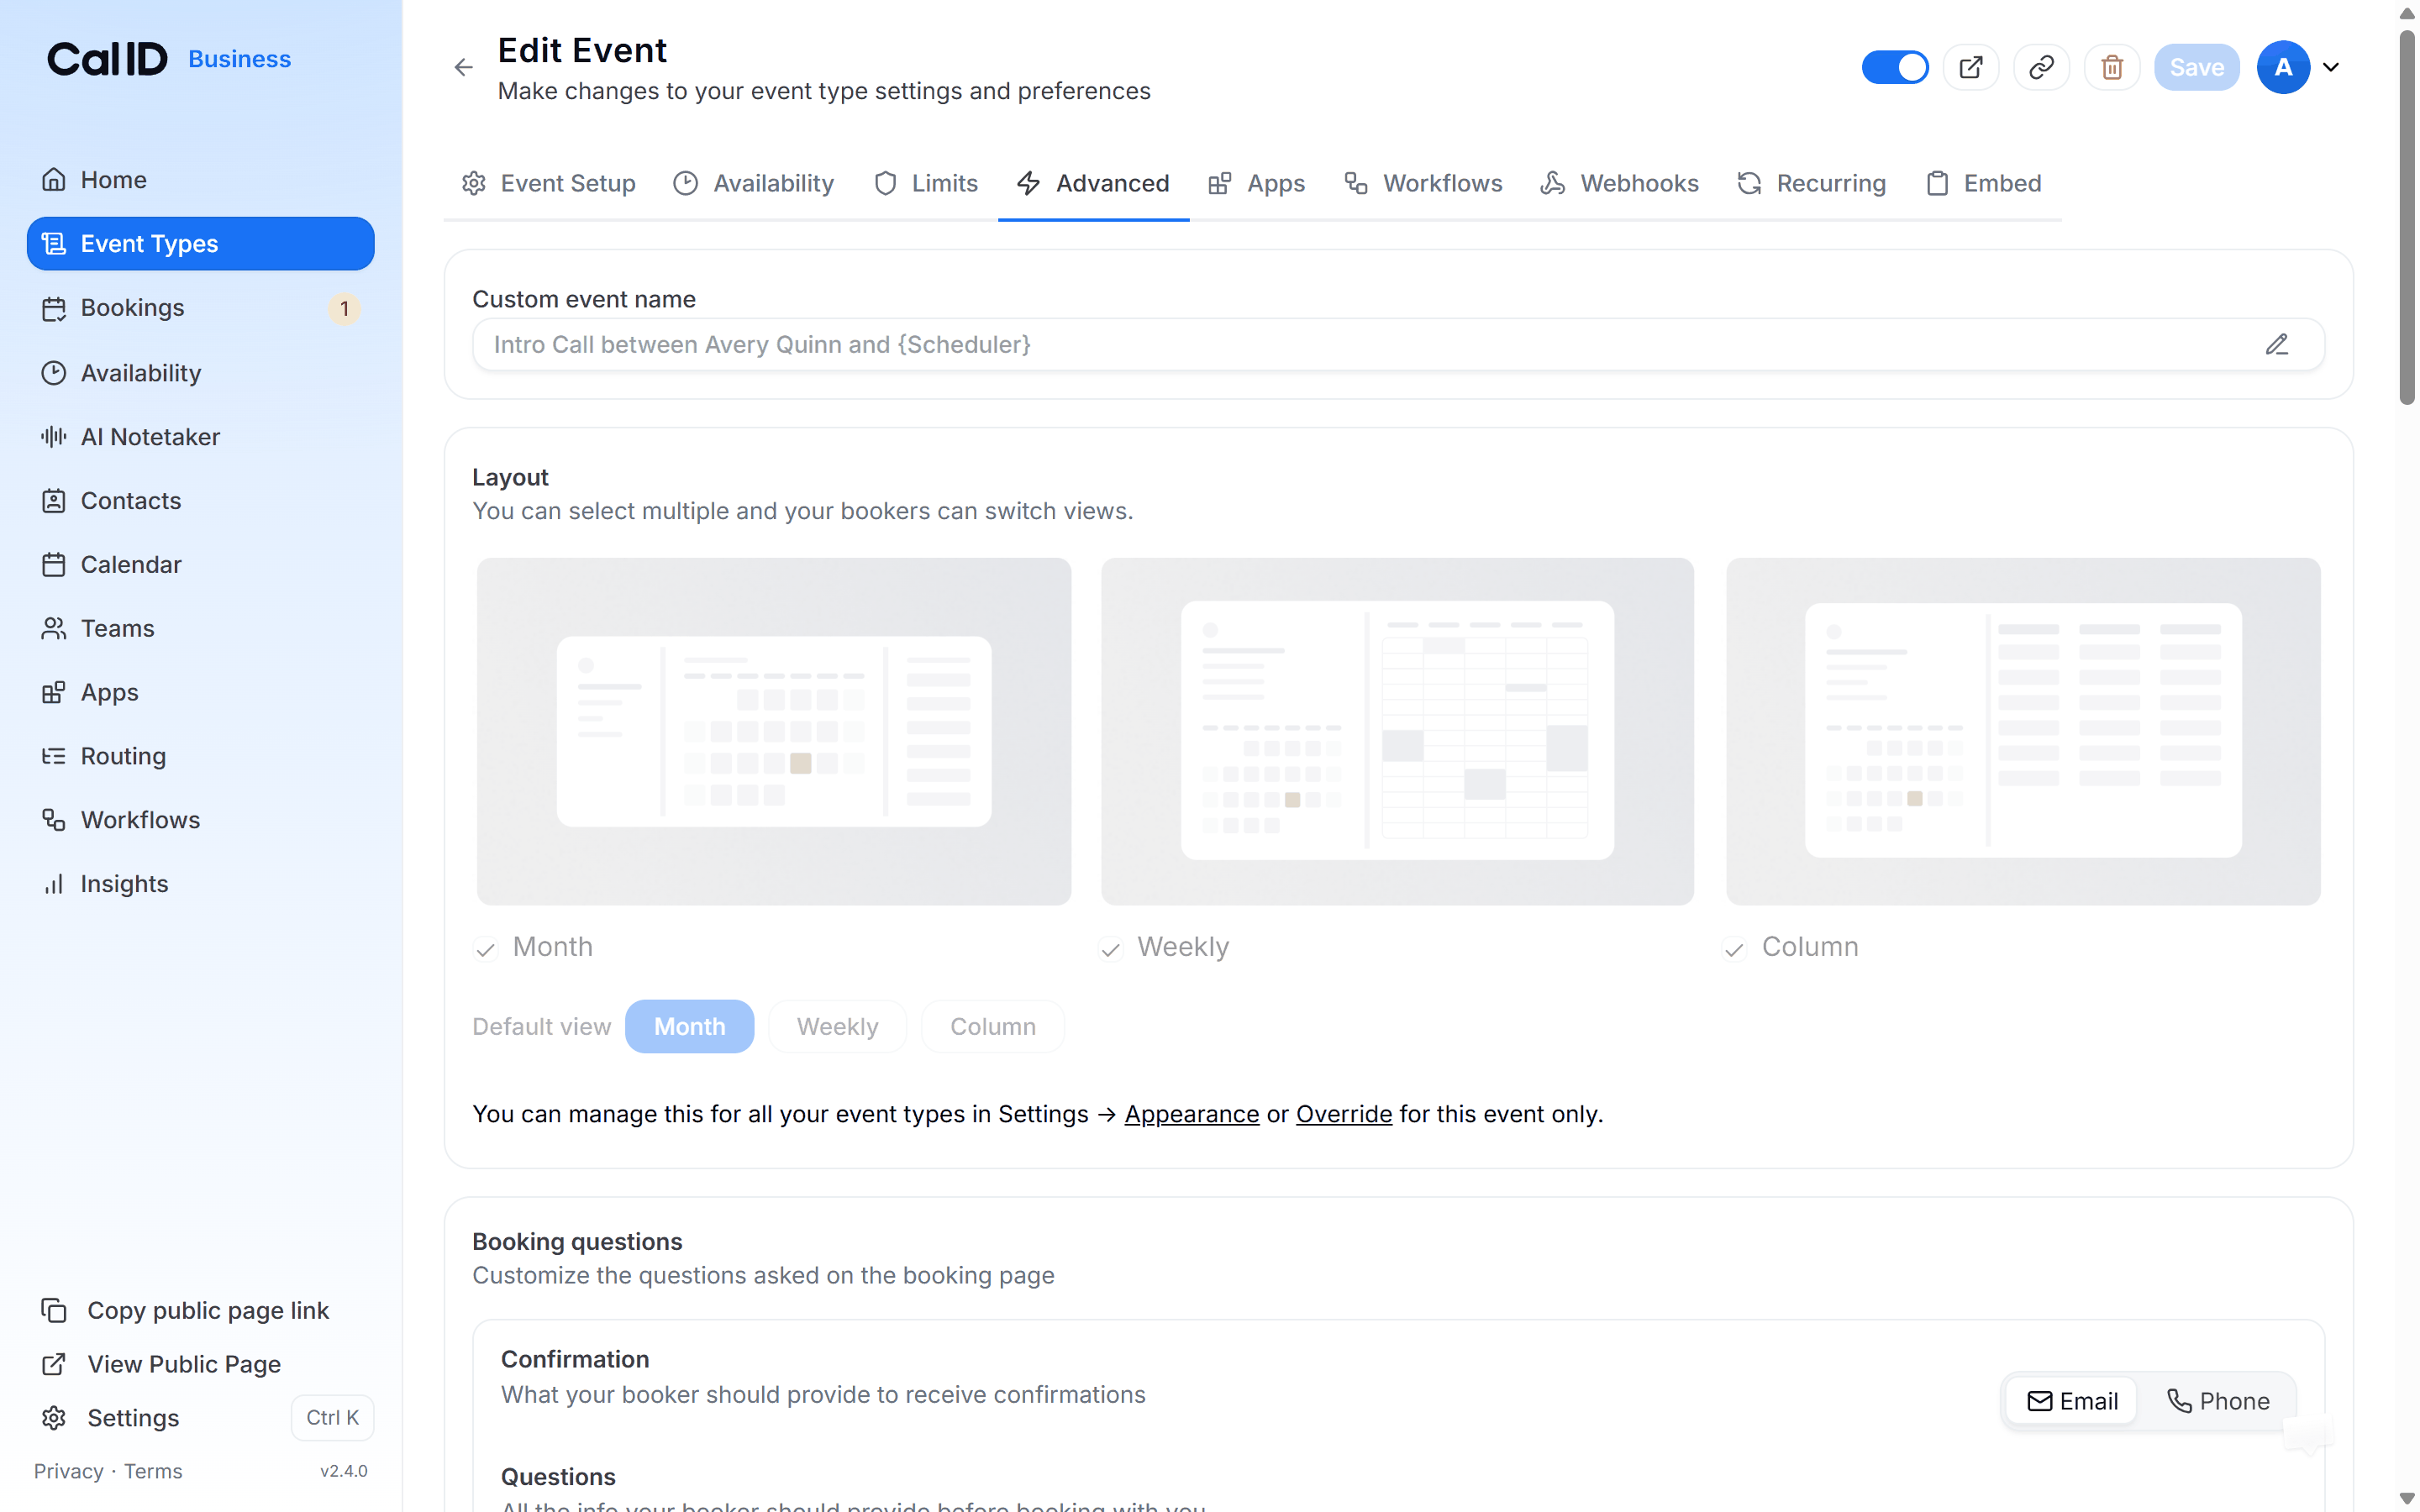Open the Privacy link
2420x1512 pixels.
[x=68, y=1471]
